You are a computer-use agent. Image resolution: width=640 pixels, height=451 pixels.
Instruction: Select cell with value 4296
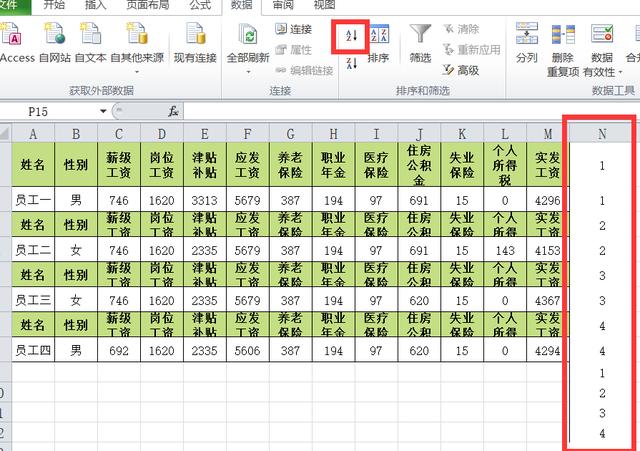[x=547, y=200]
